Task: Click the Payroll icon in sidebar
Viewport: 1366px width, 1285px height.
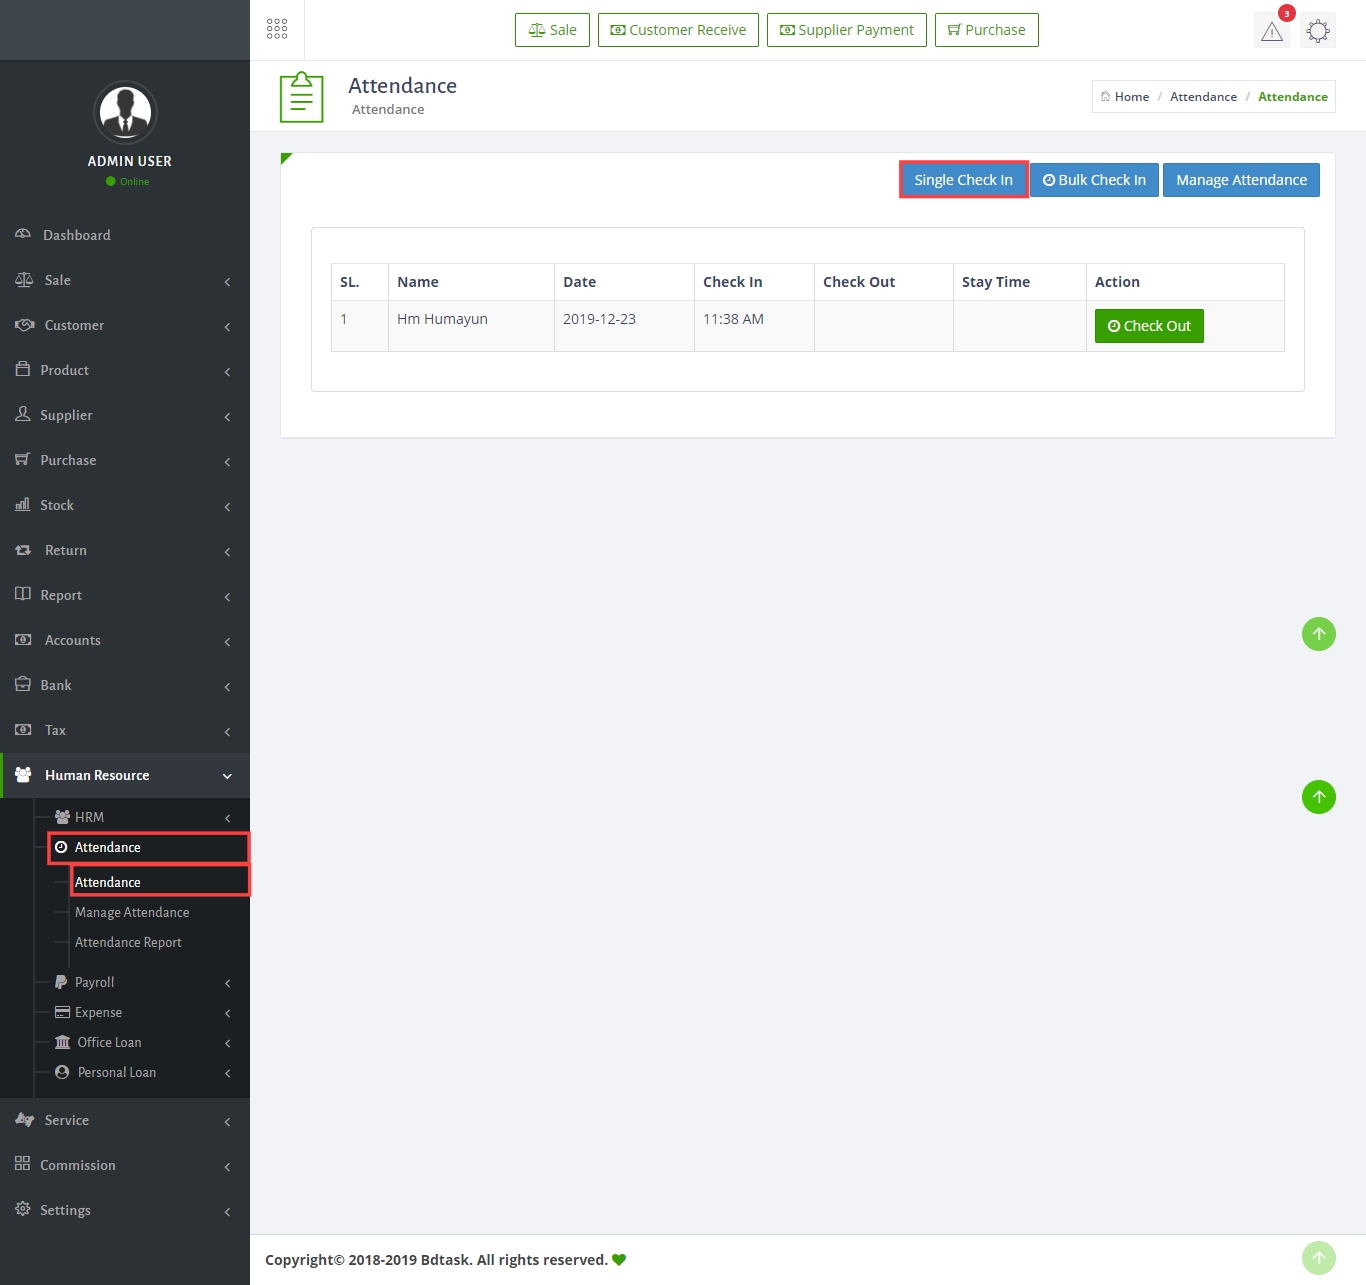Action: coord(61,982)
